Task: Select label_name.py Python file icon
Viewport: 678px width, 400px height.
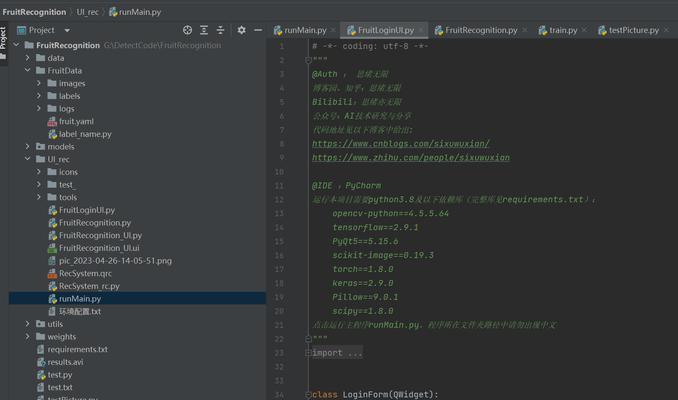Action: [52, 134]
